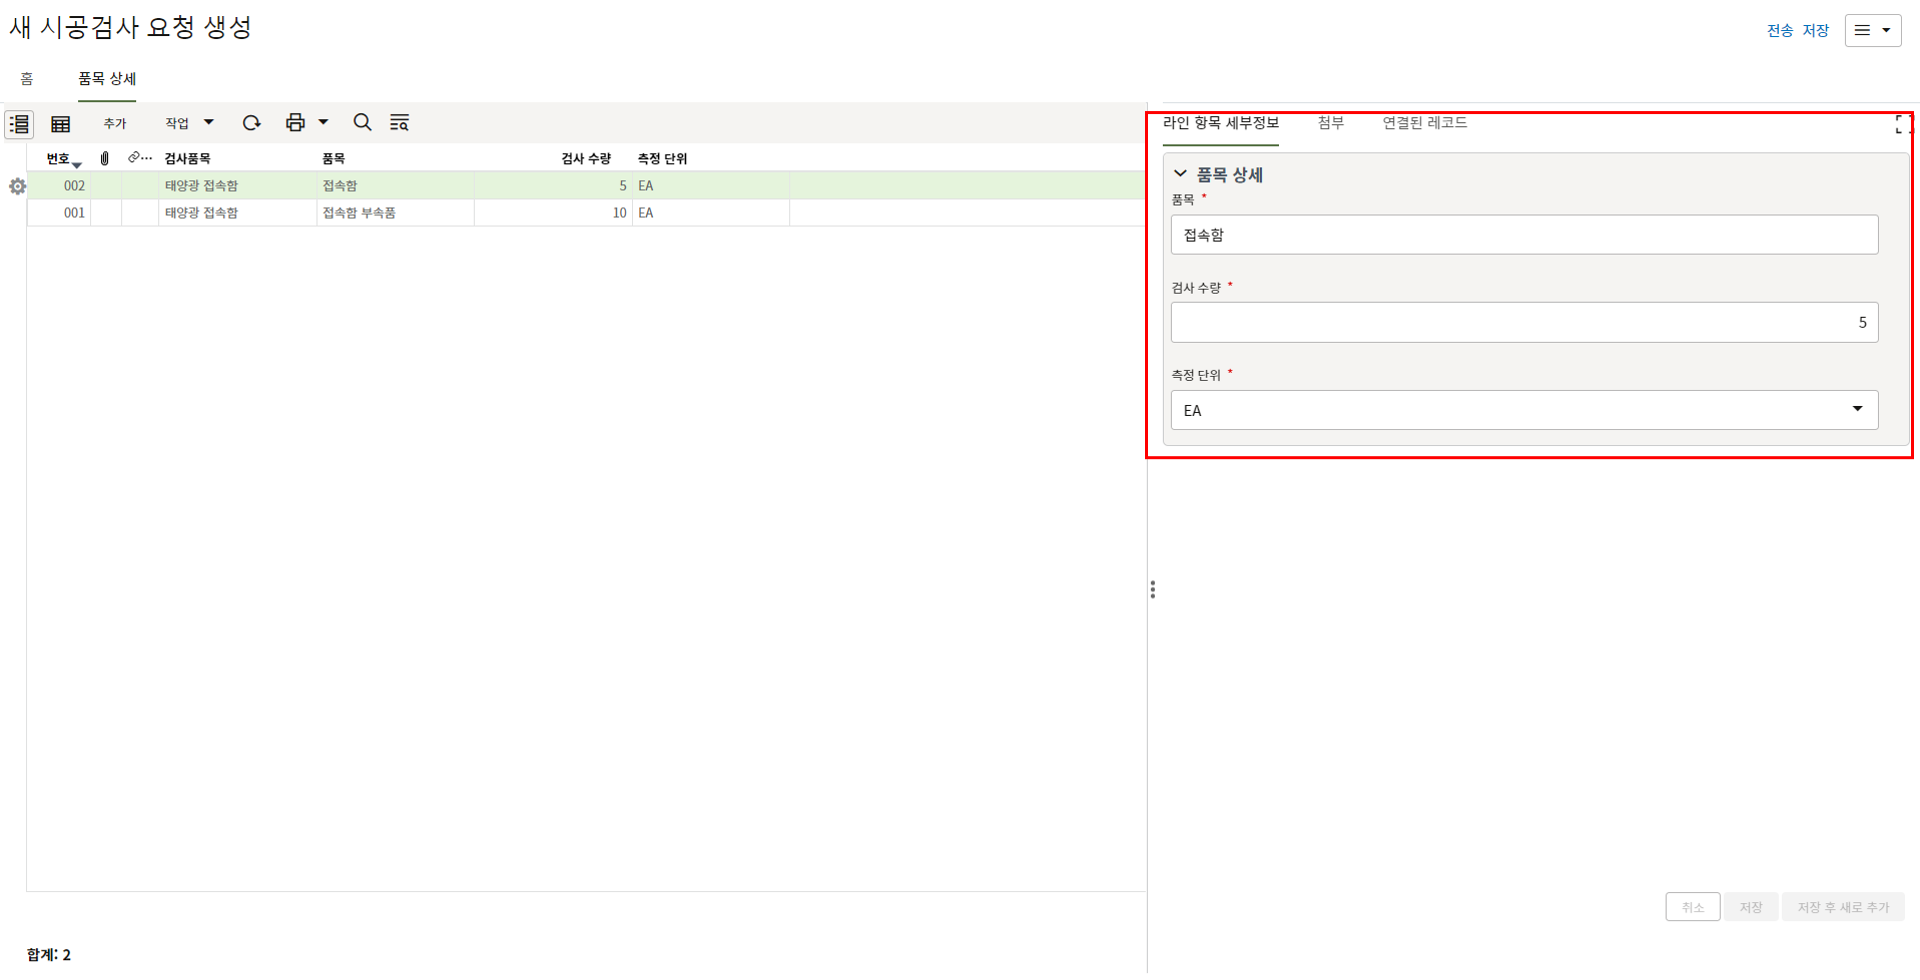Open the hamburger menu at top right
The height and width of the screenshot is (980, 1920).
point(1872,30)
